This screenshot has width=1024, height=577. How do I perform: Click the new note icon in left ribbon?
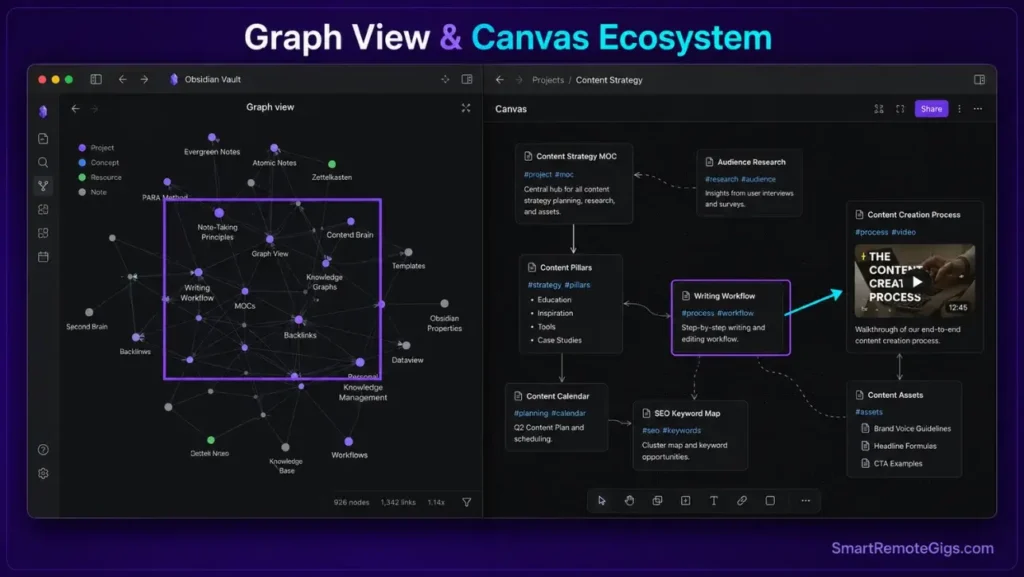point(43,138)
